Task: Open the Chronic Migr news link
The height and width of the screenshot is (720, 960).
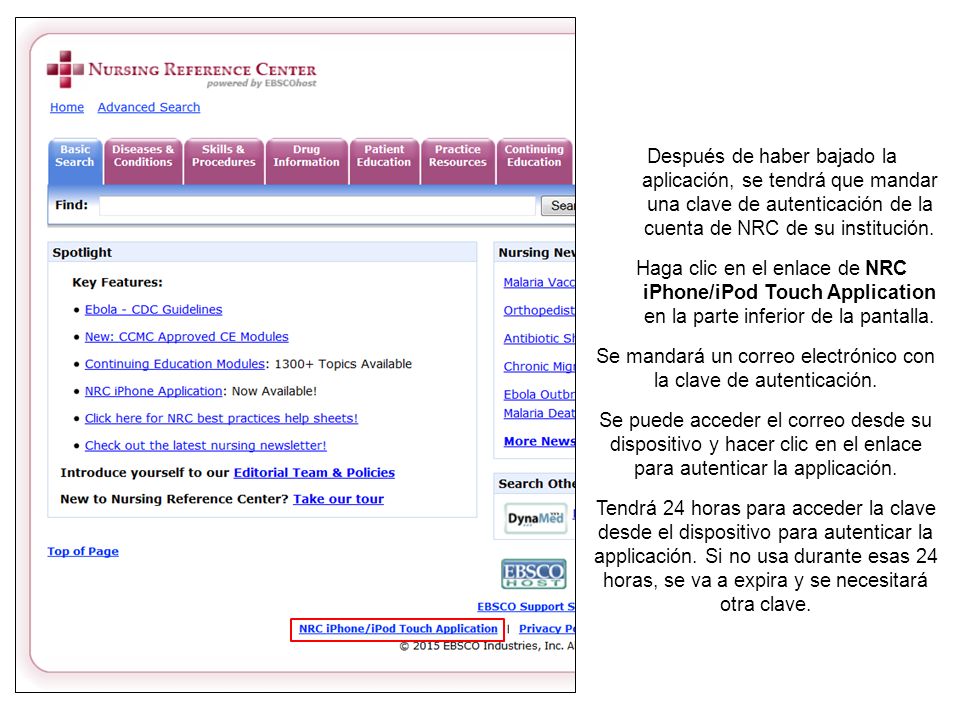Action: [x=539, y=366]
